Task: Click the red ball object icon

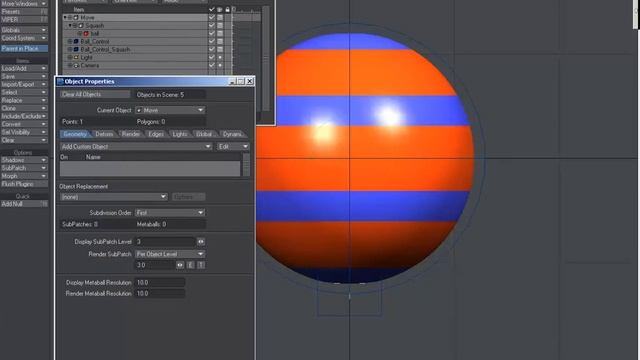Action: 86,33
